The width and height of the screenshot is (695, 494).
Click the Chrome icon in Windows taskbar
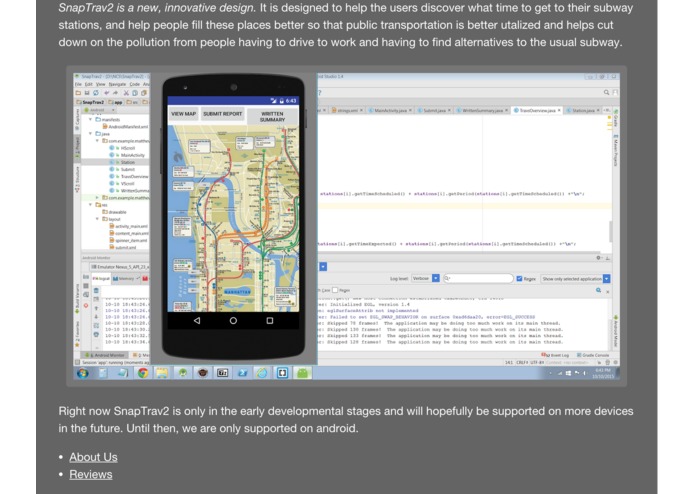tap(143, 373)
